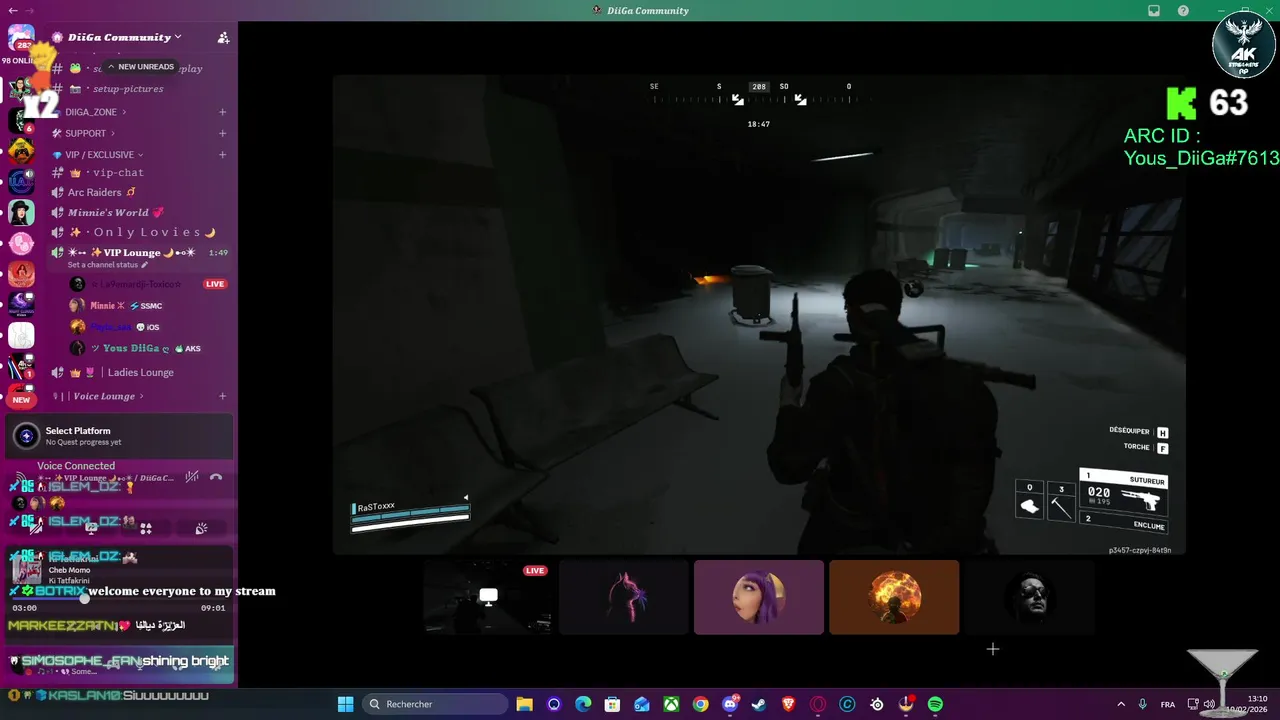Screen dimensions: 1280x720
Task: Expand the SUPPORT category
Action: [x=85, y=133]
